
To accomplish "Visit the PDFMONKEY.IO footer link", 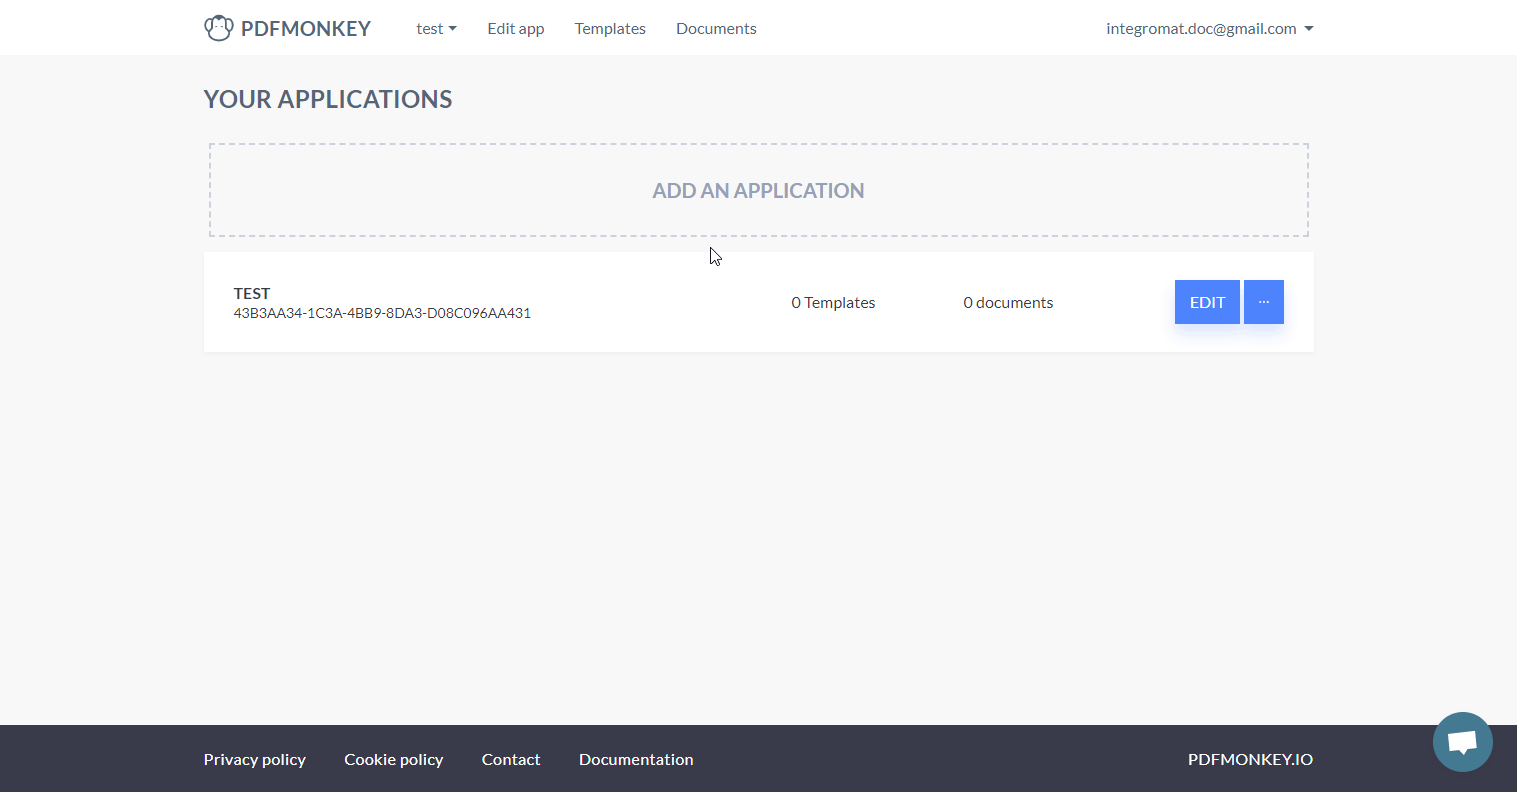I will click(1250, 759).
